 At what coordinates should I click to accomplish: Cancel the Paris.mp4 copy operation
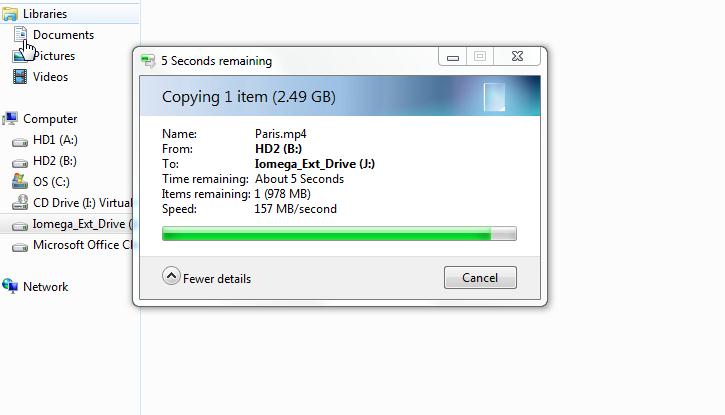pyautogui.click(x=480, y=277)
